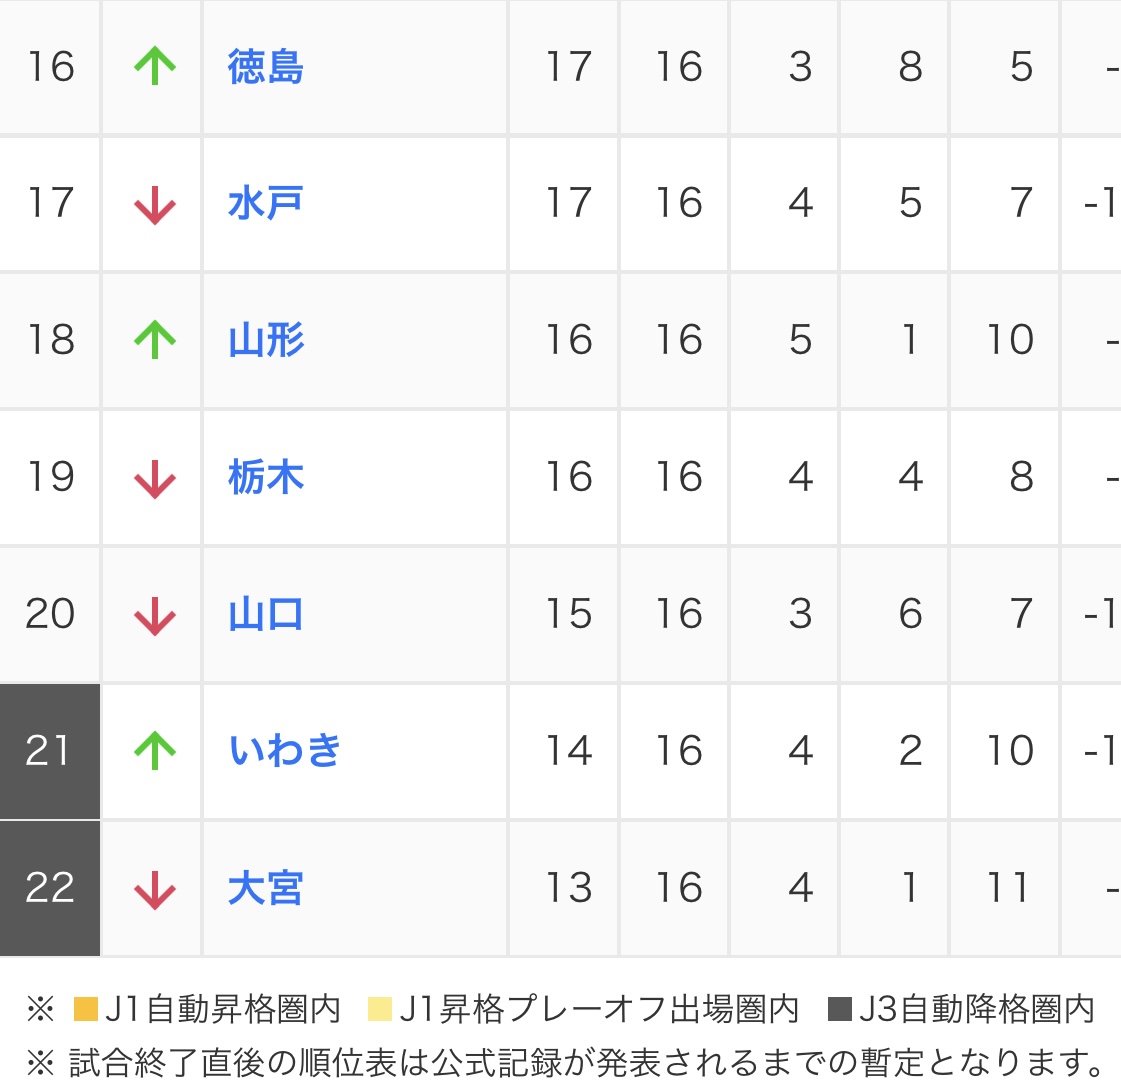Click the green up arrow beside いわき
The image size is (1121, 1087).
(x=155, y=751)
